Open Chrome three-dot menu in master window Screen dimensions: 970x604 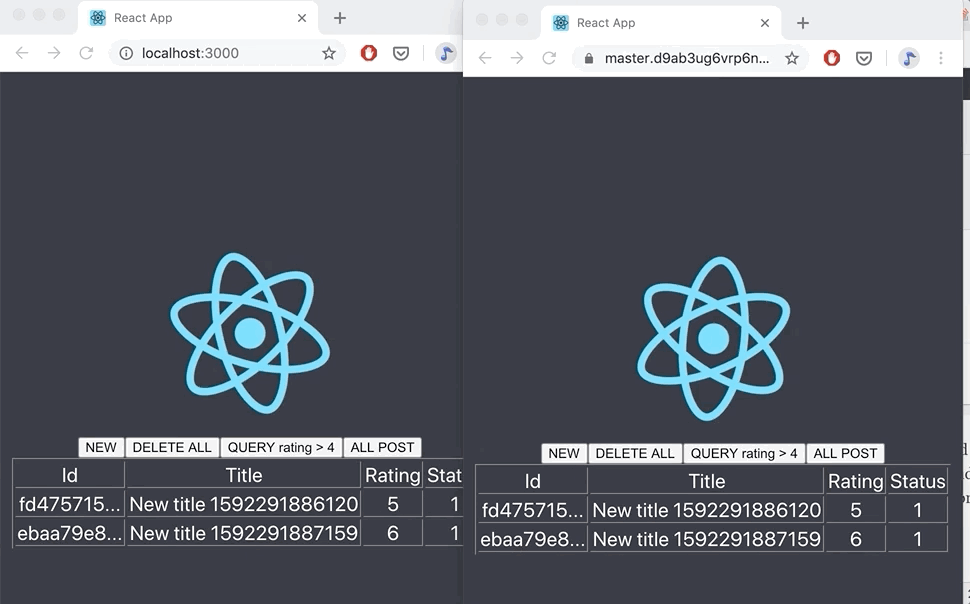coord(941,58)
